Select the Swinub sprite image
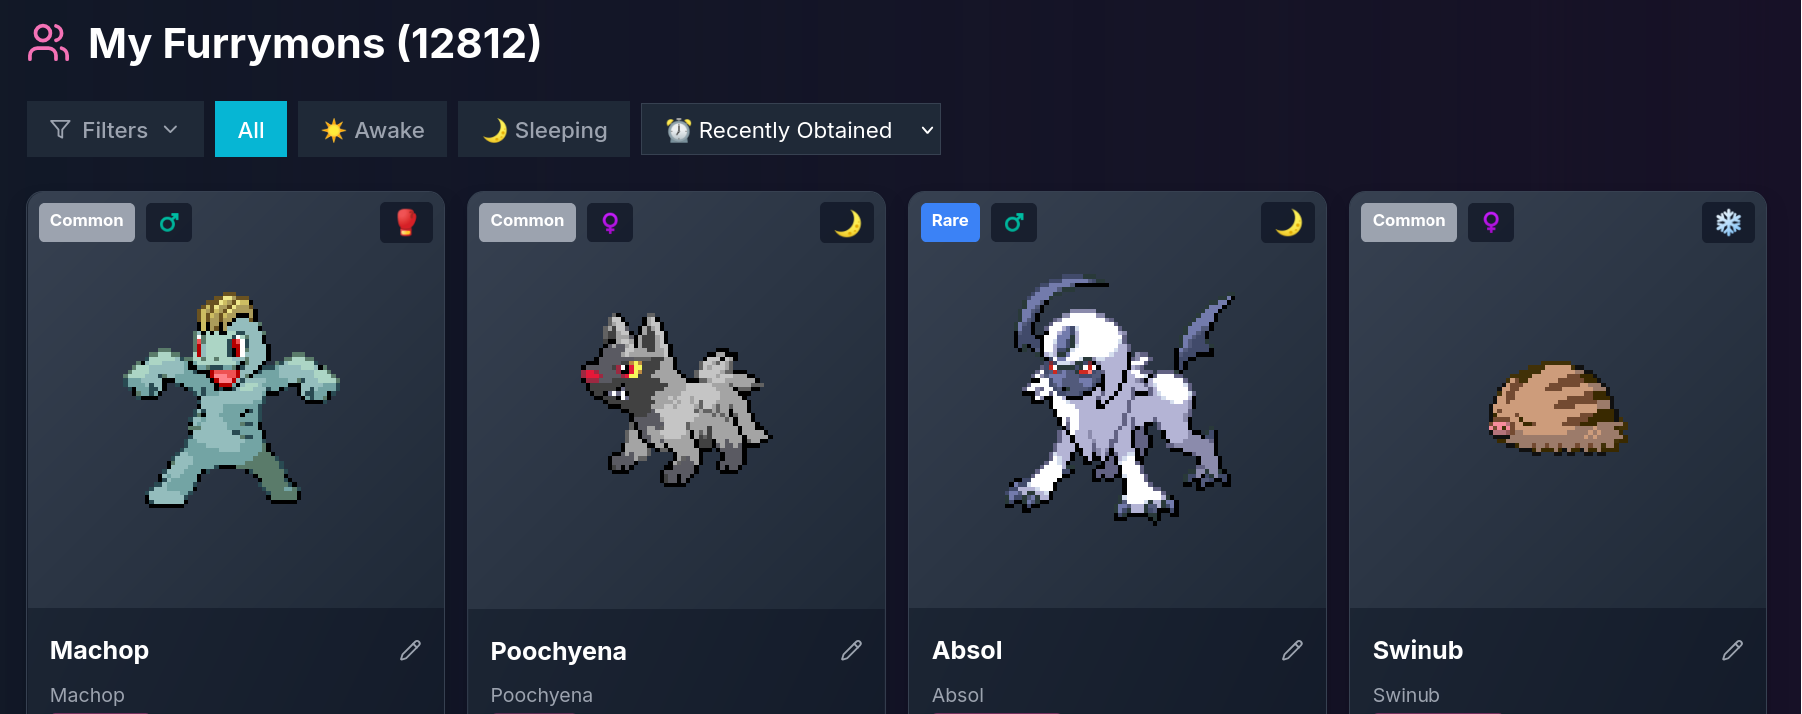The height and width of the screenshot is (714, 1802). pos(1558,408)
